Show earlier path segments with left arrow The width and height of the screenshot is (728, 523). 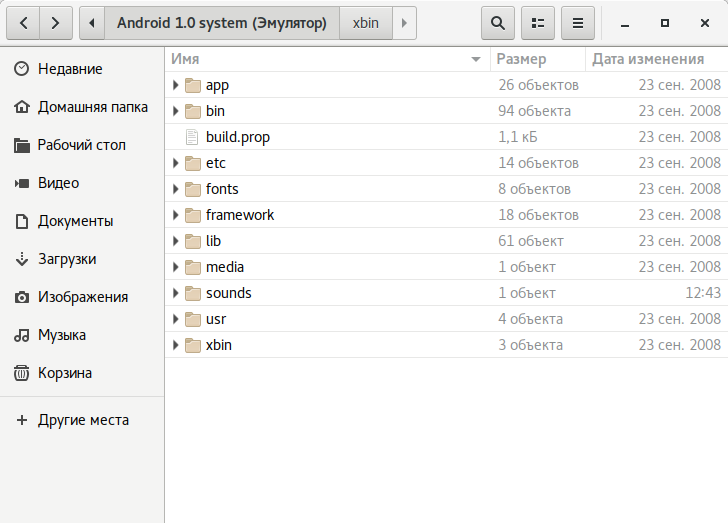(92, 23)
